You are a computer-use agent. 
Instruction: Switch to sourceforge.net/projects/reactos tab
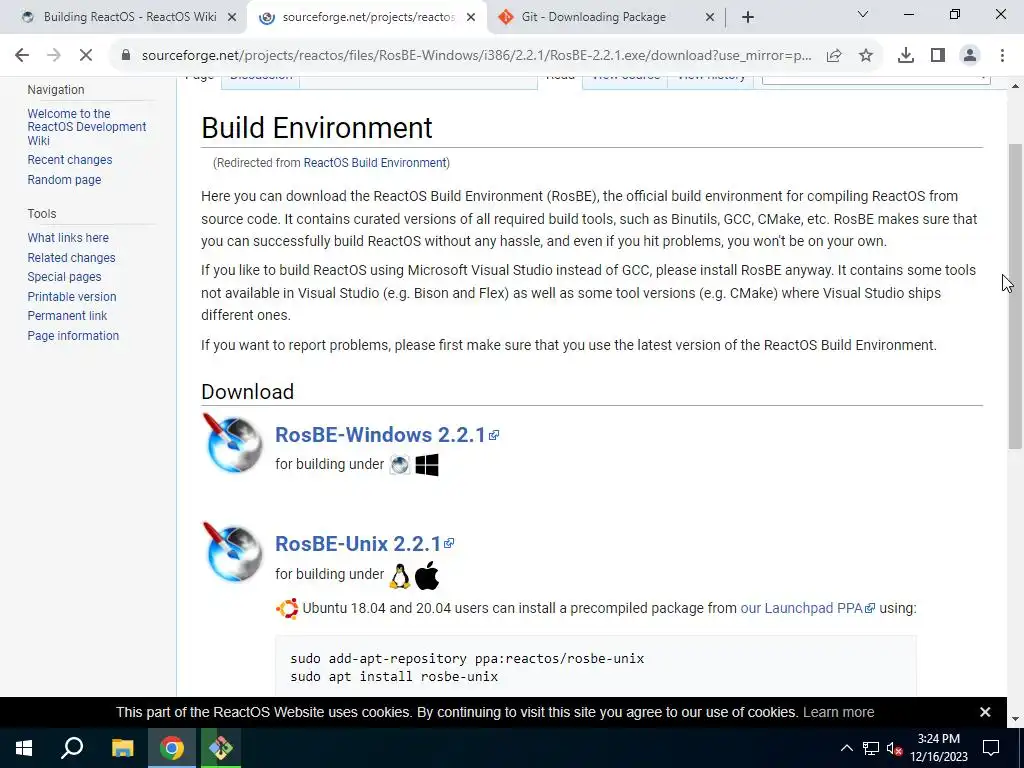(366, 17)
